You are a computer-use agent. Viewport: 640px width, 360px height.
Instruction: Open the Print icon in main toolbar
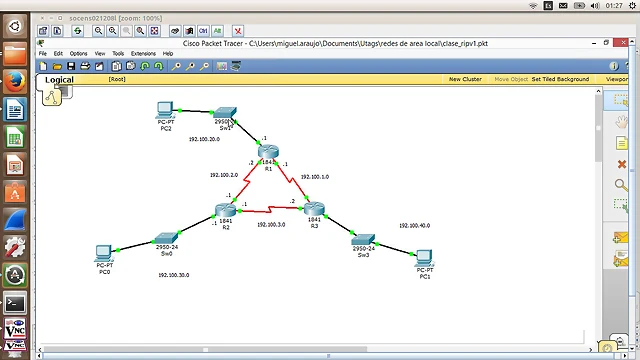[85, 66]
